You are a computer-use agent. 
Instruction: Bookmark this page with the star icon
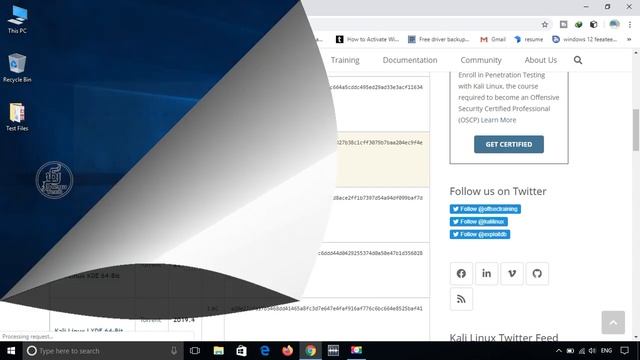[x=544, y=24]
